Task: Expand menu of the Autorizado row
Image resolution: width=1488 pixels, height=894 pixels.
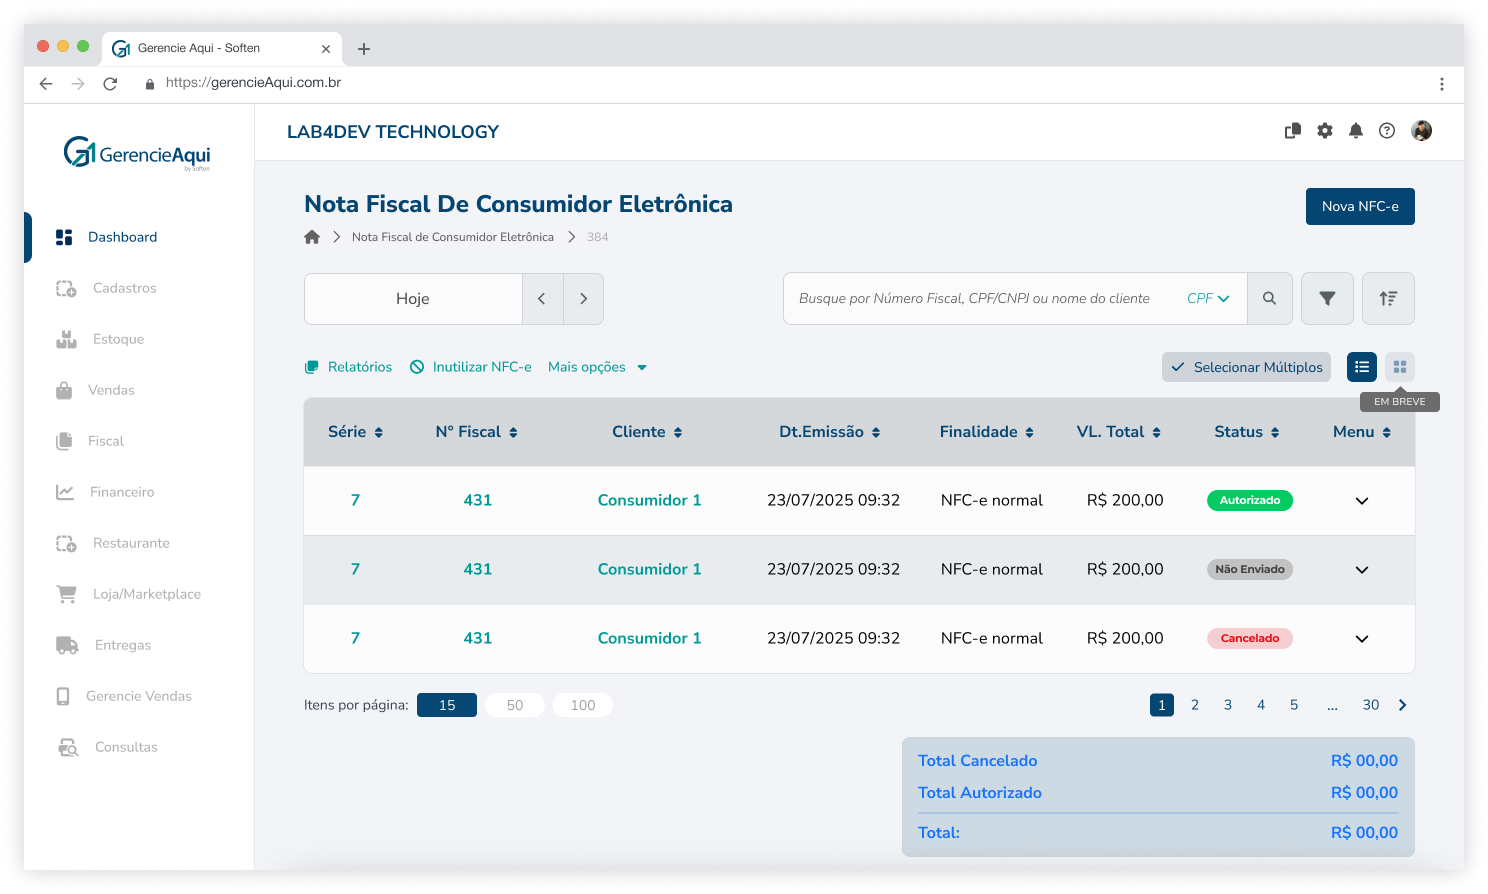Action: click(1362, 501)
